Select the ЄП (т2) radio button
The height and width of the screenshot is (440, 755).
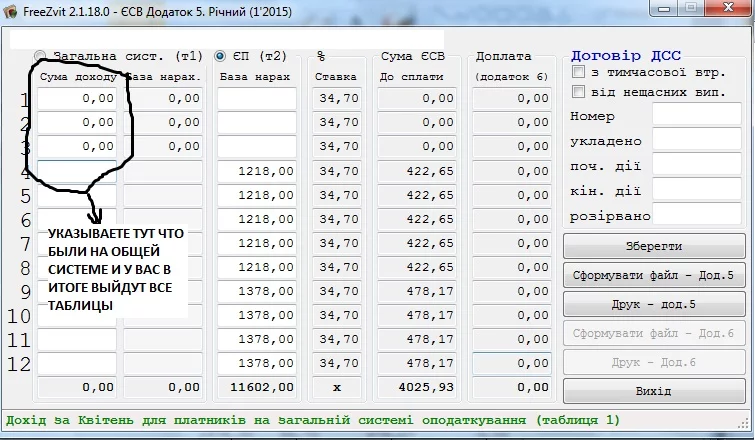(220, 56)
